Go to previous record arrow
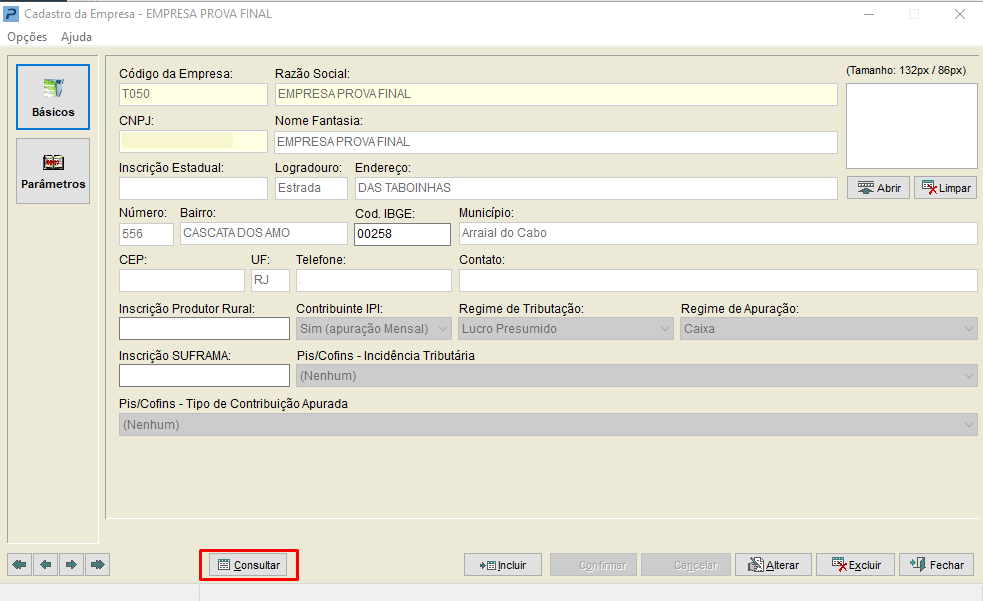Screen dimensions: 983x601 click(45, 565)
